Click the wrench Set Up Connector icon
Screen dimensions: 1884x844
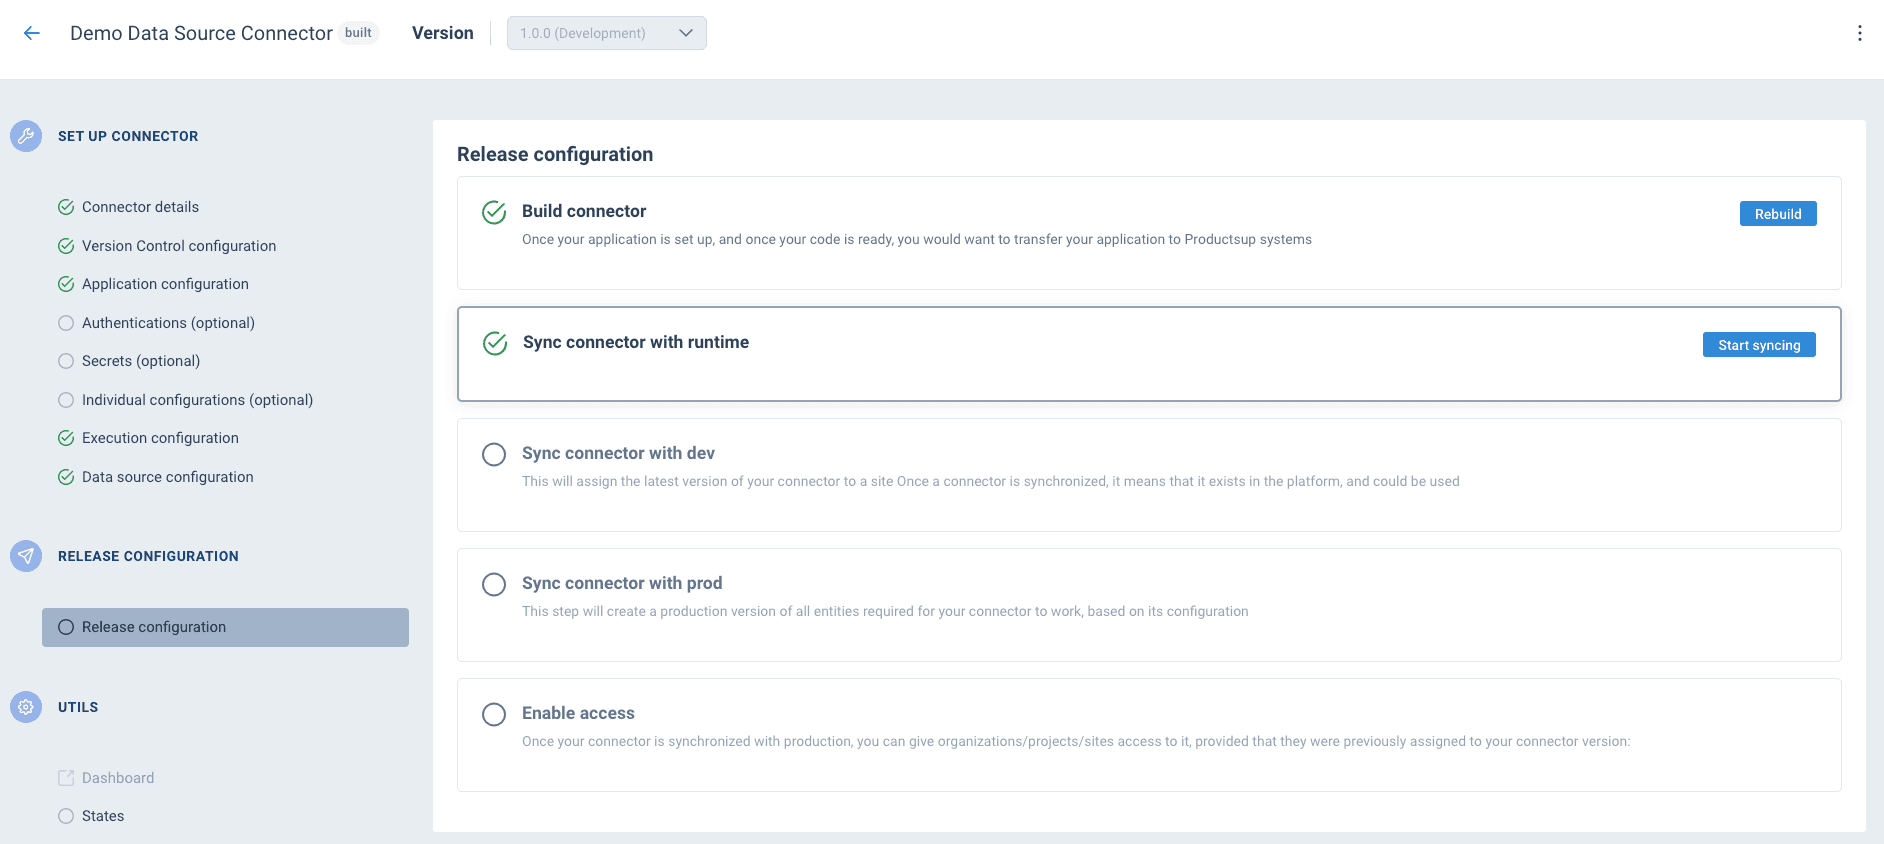(x=26, y=136)
